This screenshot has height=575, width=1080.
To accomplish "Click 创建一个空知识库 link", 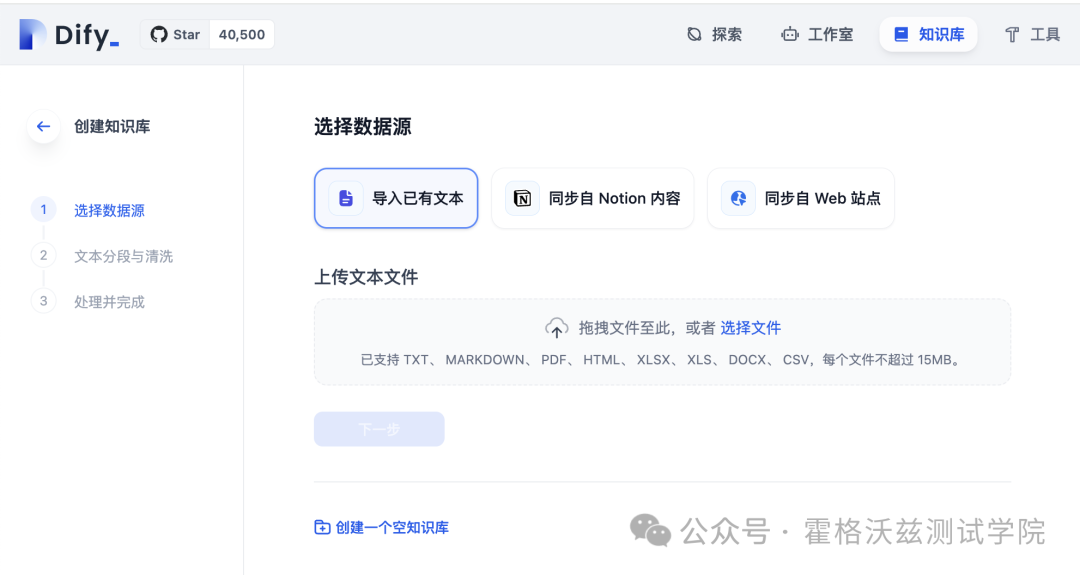I will [x=392, y=527].
